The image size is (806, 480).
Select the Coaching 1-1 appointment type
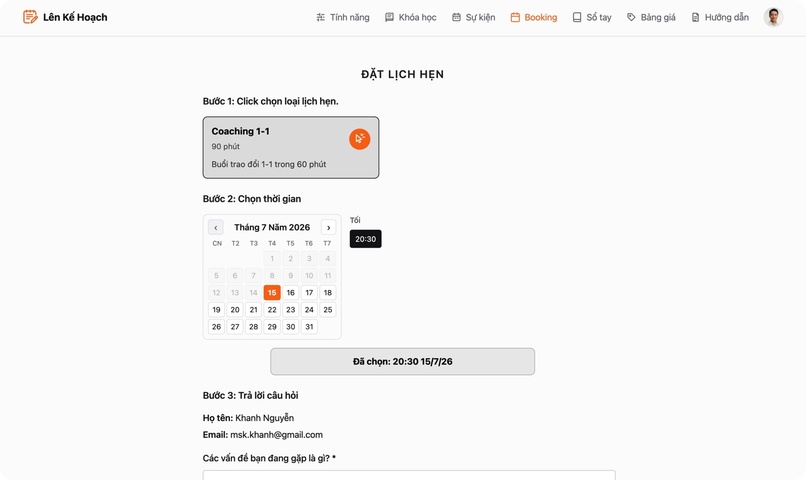pos(291,147)
